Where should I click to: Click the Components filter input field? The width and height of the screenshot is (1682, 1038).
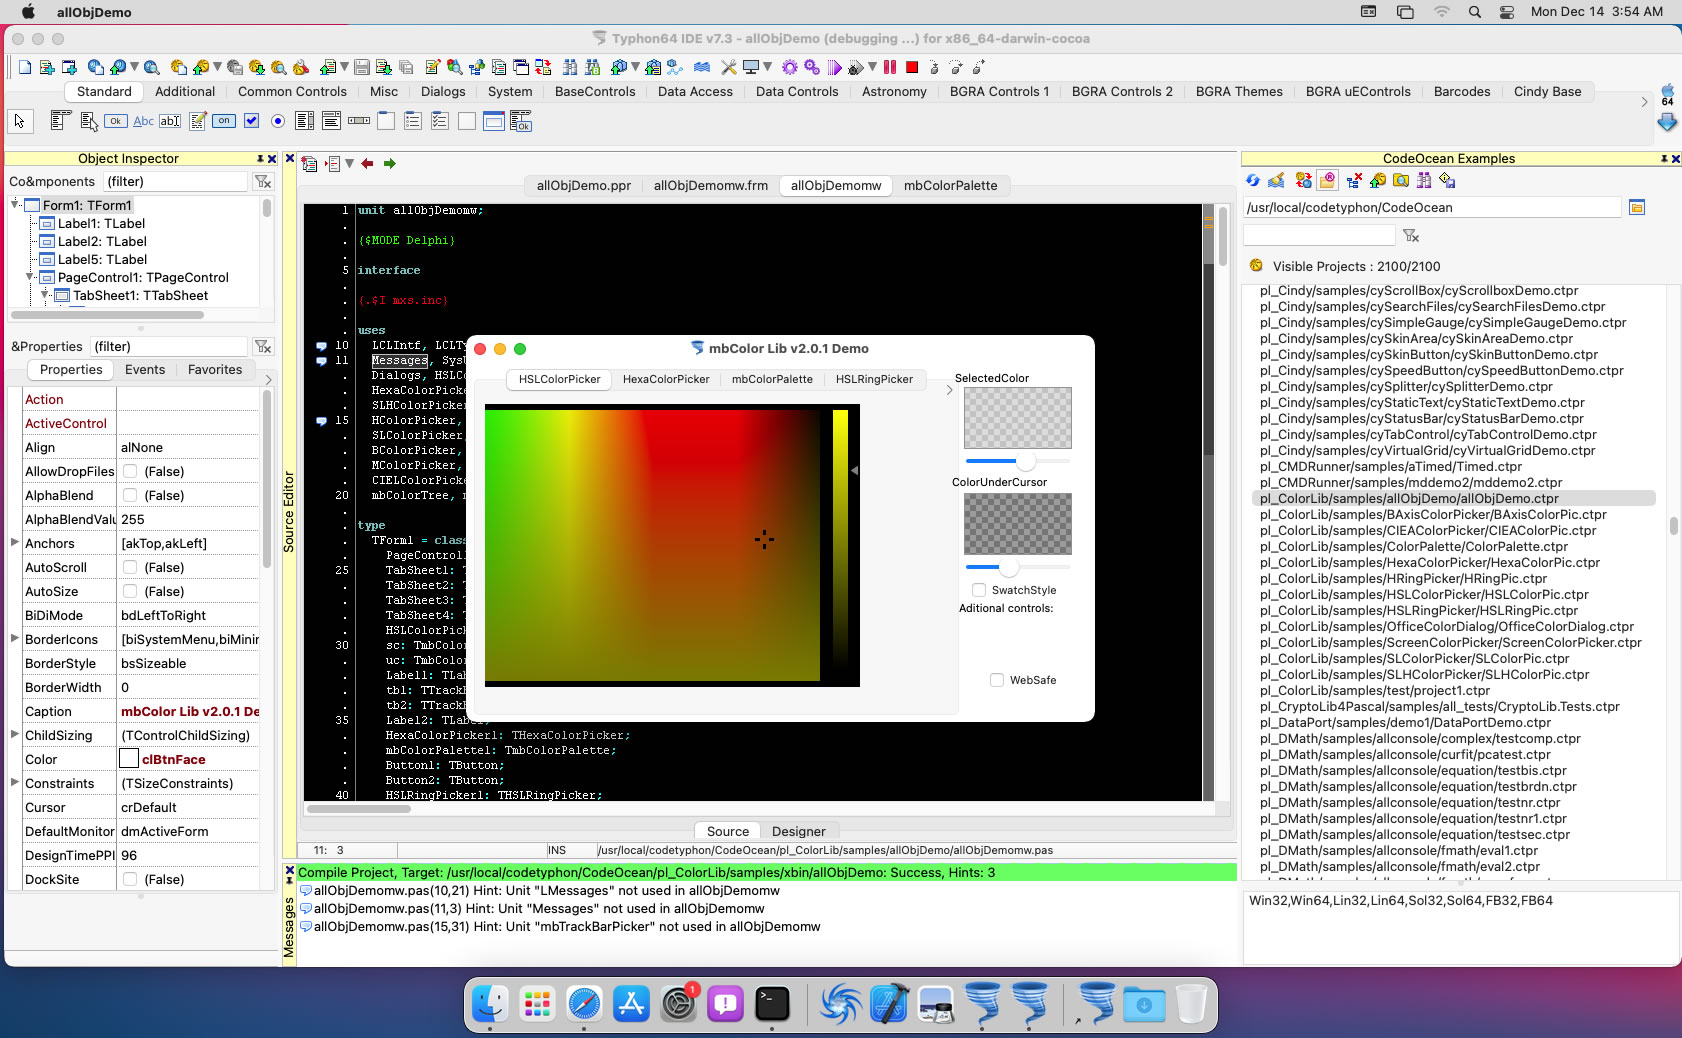pyautogui.click(x=174, y=181)
